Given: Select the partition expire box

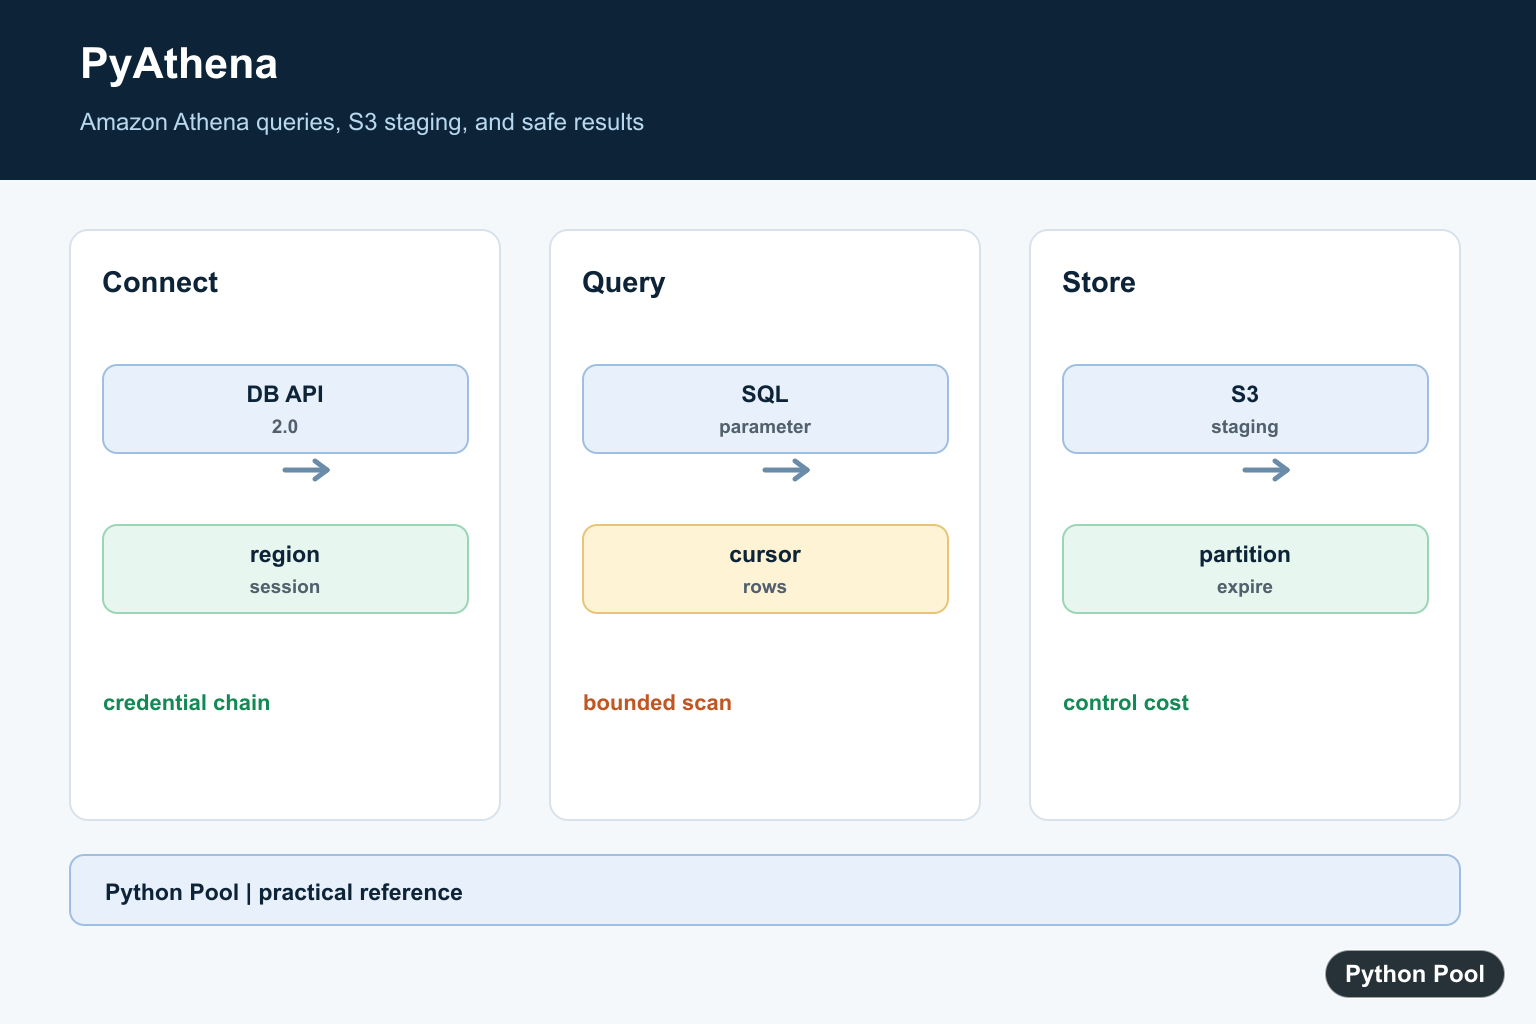Looking at the screenshot, I should (1245, 569).
